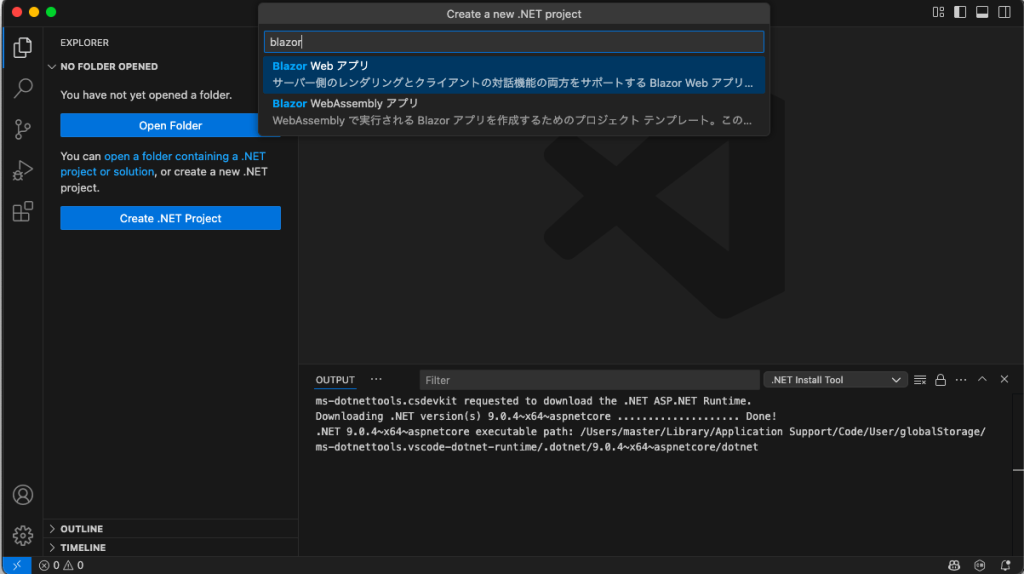This screenshot has width=1024, height=574.
Task: Click the feedback icon in status bar
Action: coord(980,566)
